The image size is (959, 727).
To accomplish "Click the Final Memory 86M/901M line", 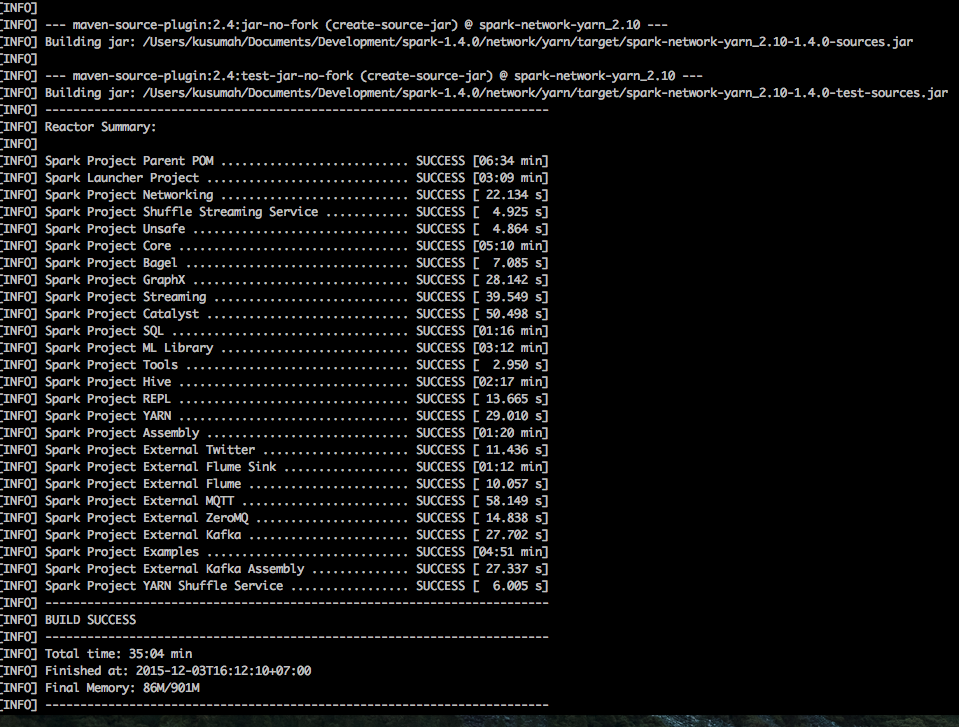I will pos(121,688).
